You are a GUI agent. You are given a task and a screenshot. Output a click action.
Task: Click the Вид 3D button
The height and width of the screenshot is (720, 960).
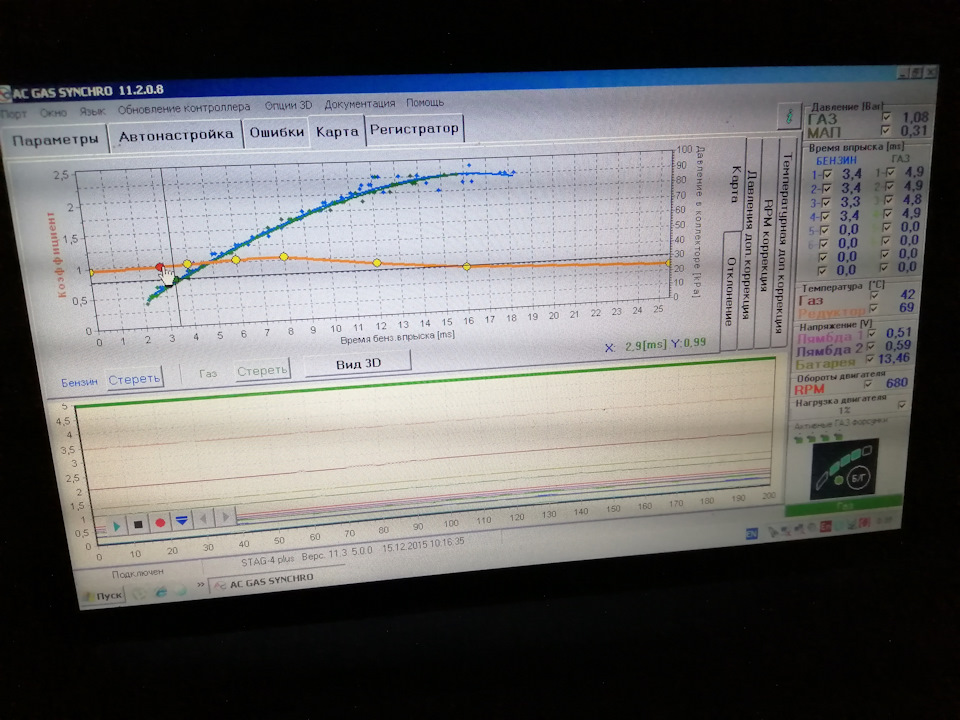[358, 364]
